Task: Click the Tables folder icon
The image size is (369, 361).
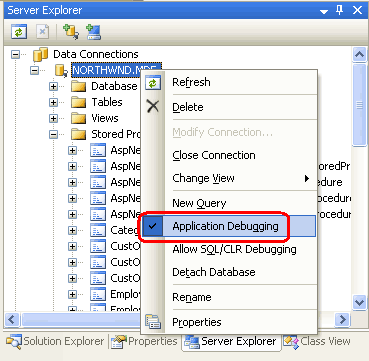Action: click(x=79, y=102)
